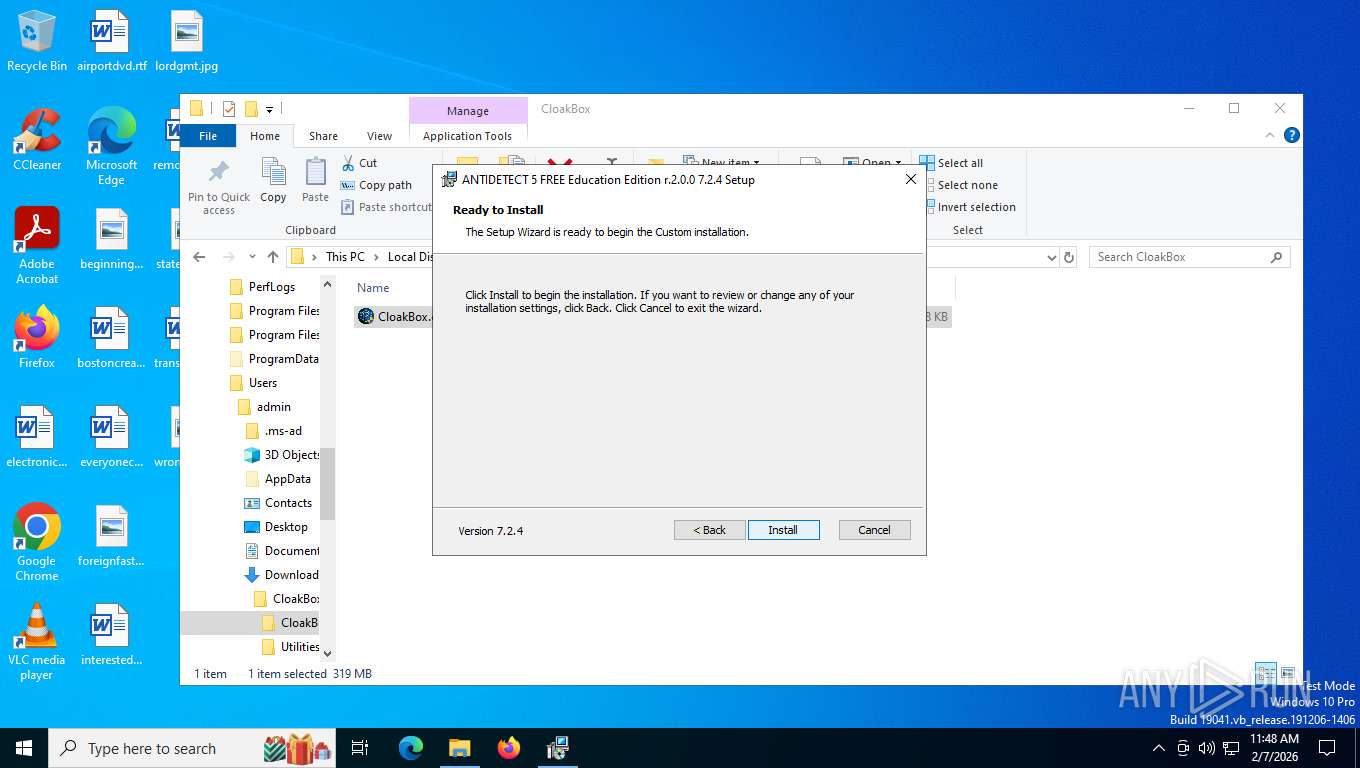Click Paste shortcut in the ribbon
The width and height of the screenshot is (1360, 768).
(x=386, y=207)
